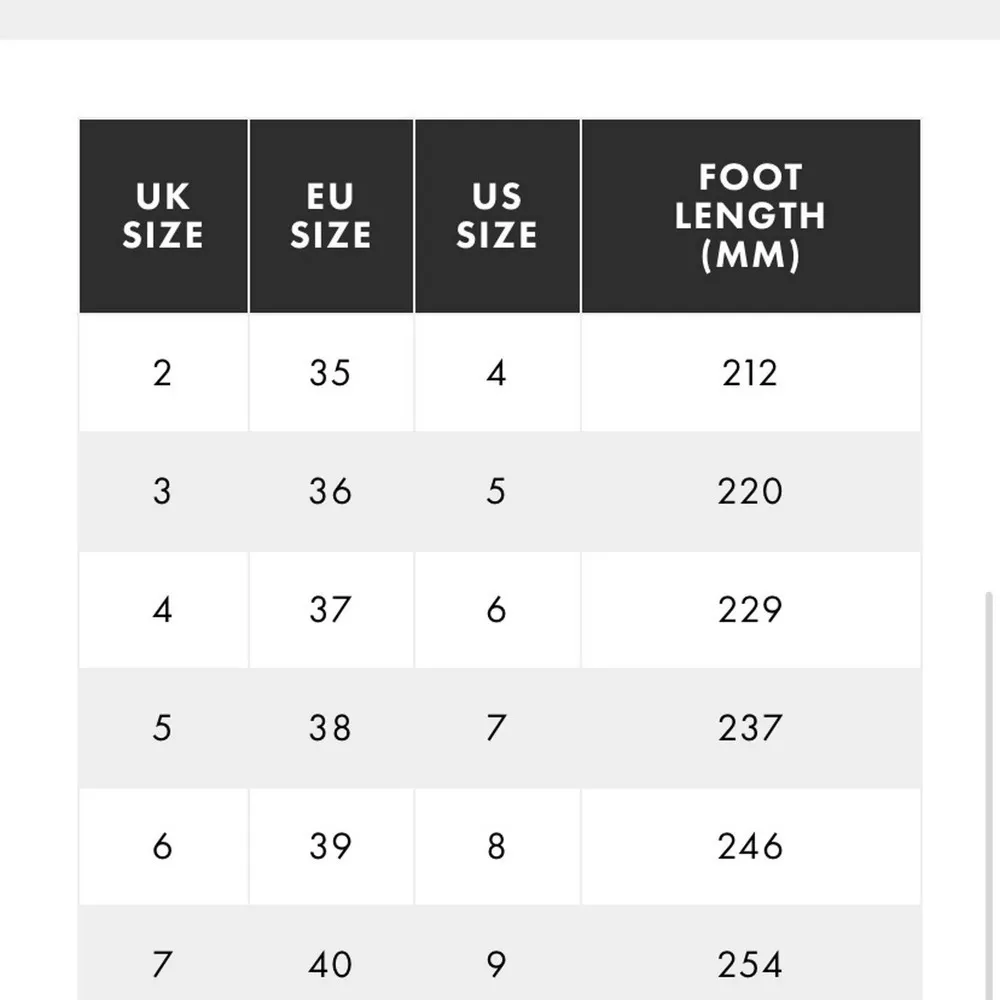Screen dimensions: 1000x1000
Task: Select the EU size 39 cell
Action: [330, 846]
